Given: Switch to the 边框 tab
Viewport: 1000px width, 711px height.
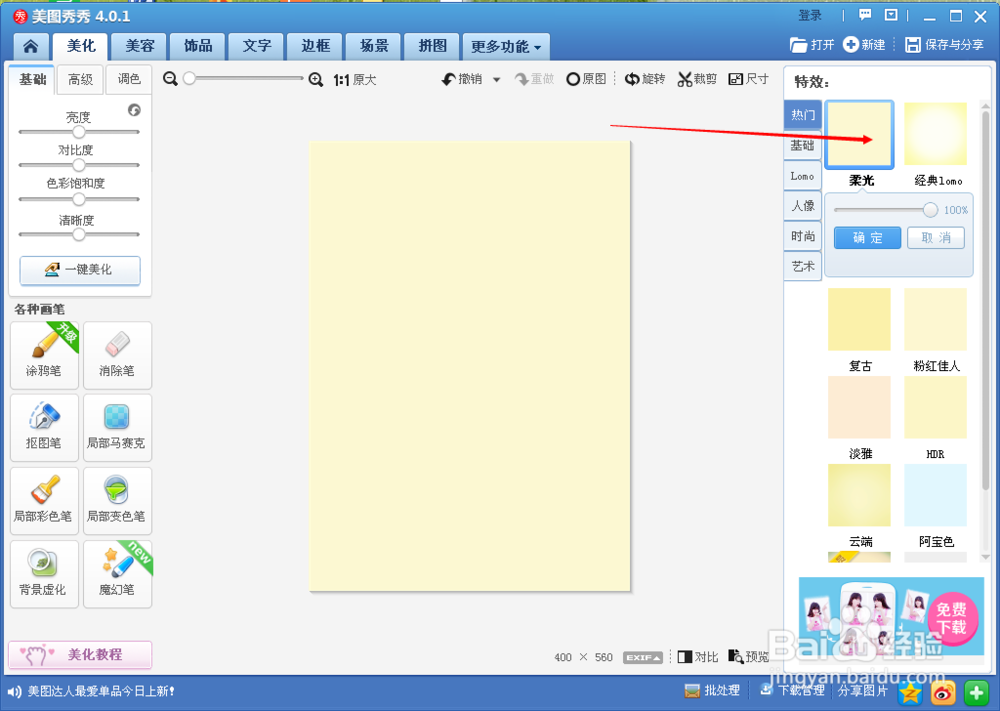Looking at the screenshot, I should [316, 46].
